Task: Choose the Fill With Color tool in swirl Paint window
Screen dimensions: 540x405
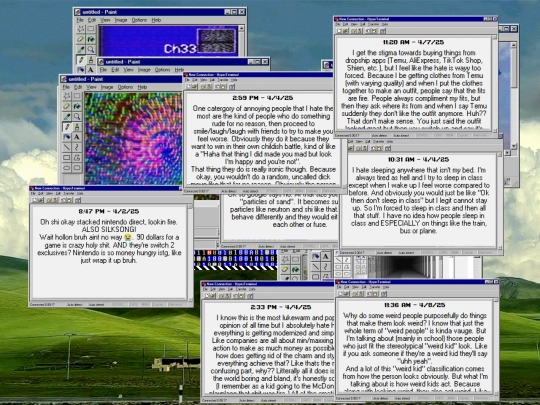Action: [76, 106]
